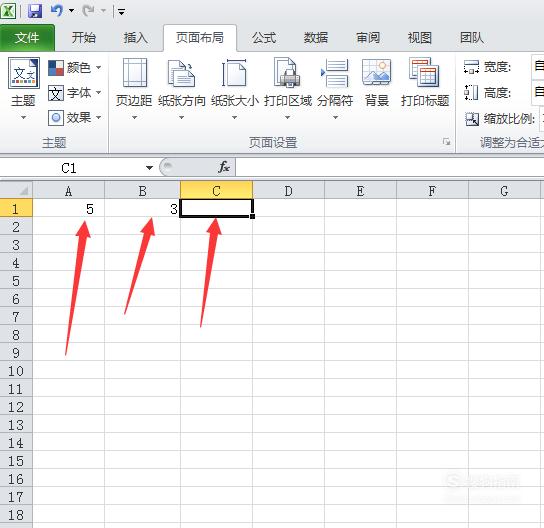
Task: Expand the 颜色 theme colors dropdown
Action: point(99,67)
